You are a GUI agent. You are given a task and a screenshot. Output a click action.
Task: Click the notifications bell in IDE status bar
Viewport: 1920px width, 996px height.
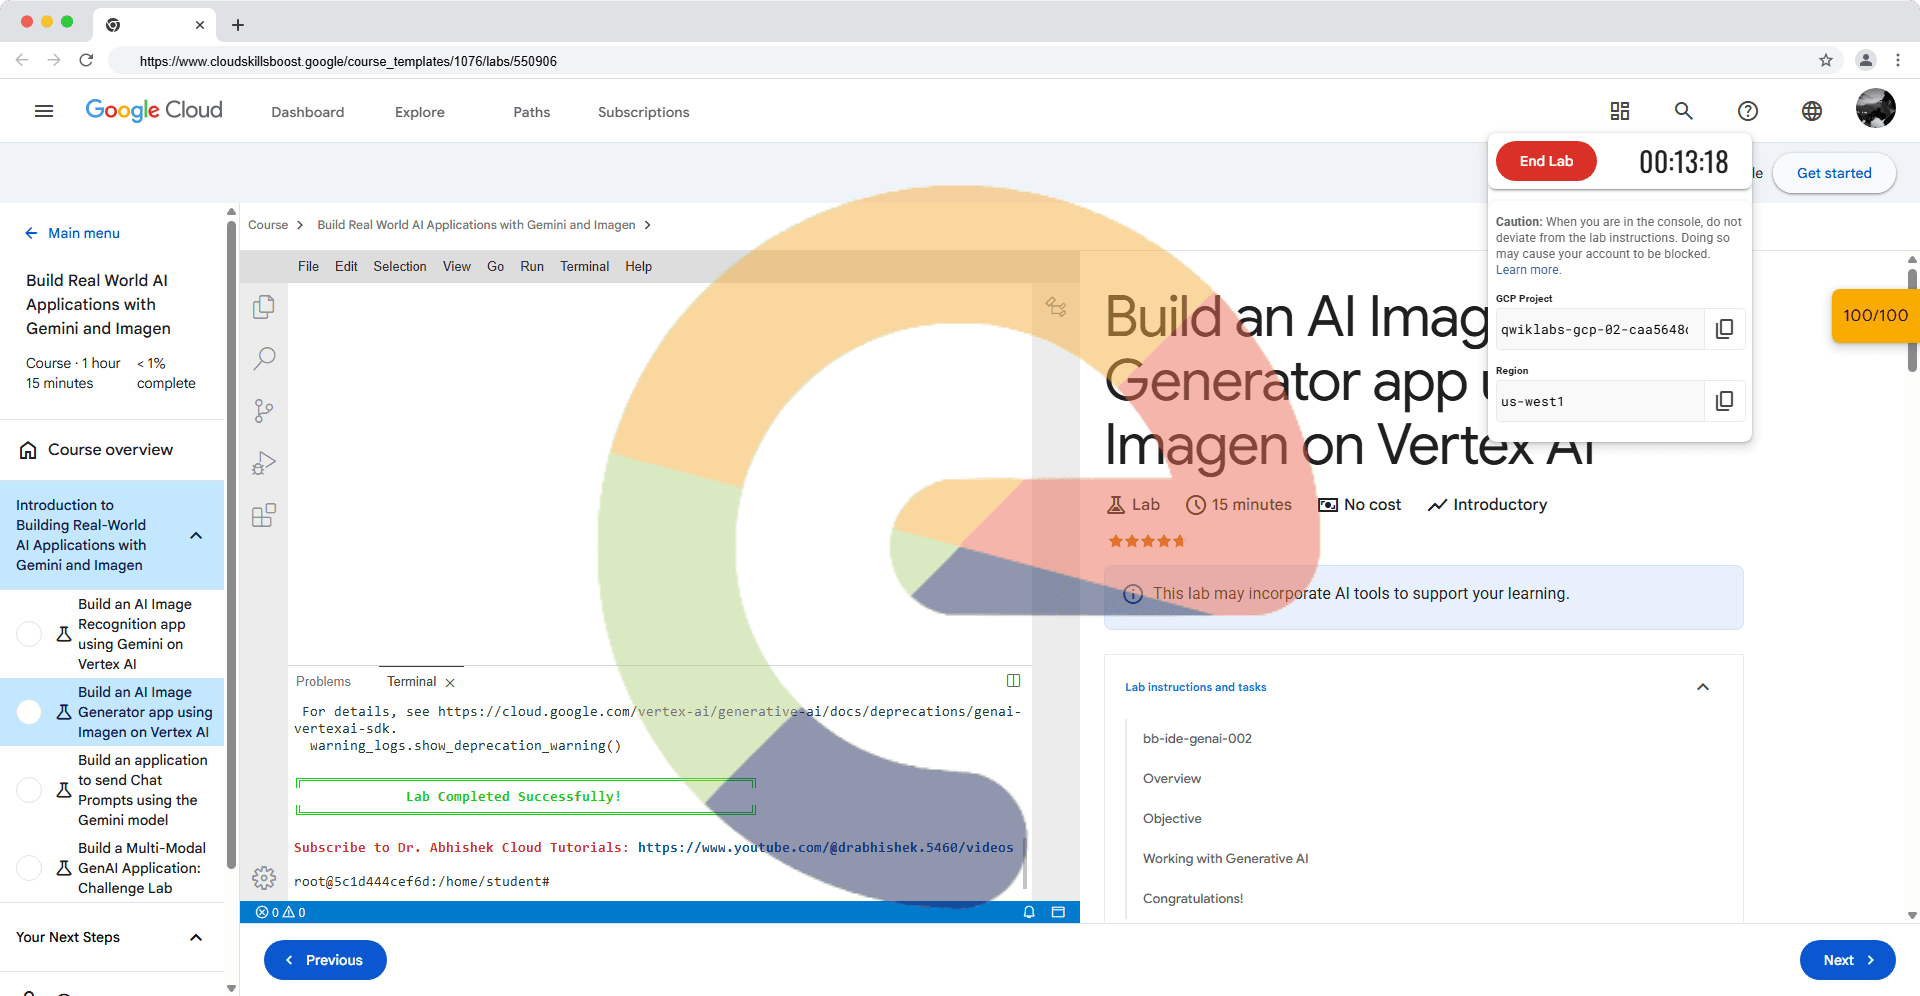(x=1029, y=912)
